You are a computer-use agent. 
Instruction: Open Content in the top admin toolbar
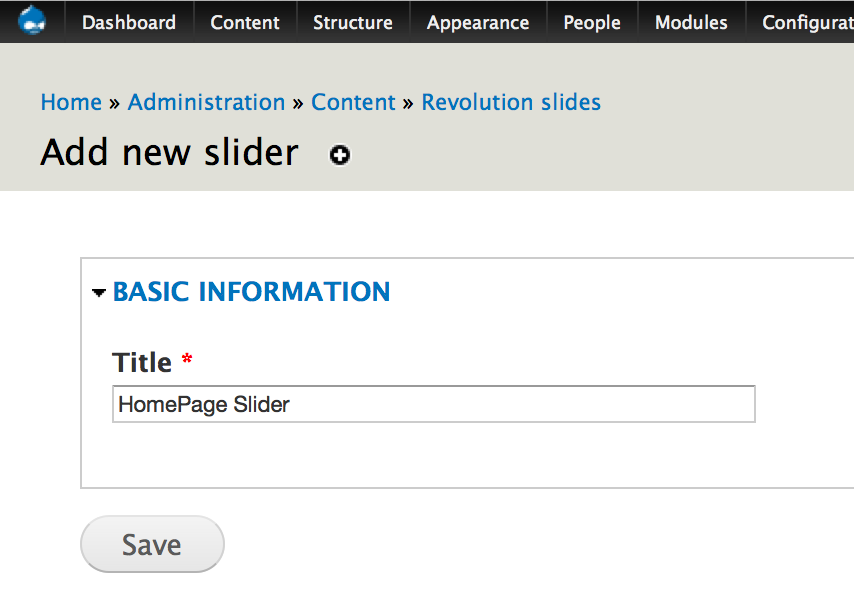tap(245, 22)
